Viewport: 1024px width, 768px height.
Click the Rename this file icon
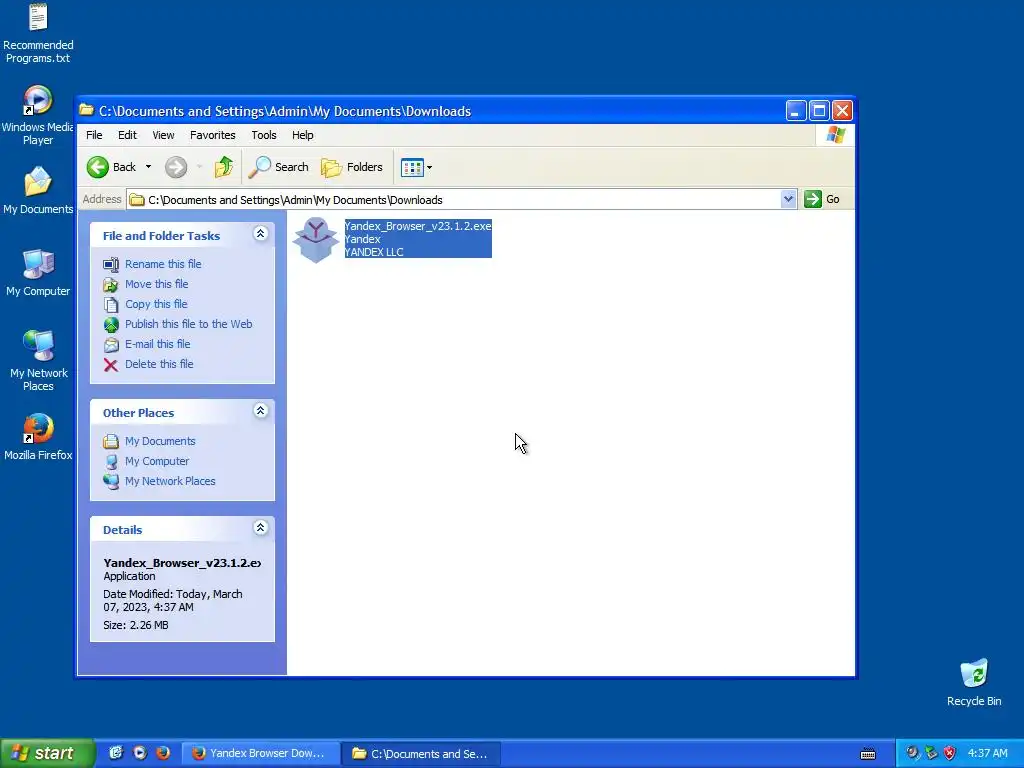[111, 264]
